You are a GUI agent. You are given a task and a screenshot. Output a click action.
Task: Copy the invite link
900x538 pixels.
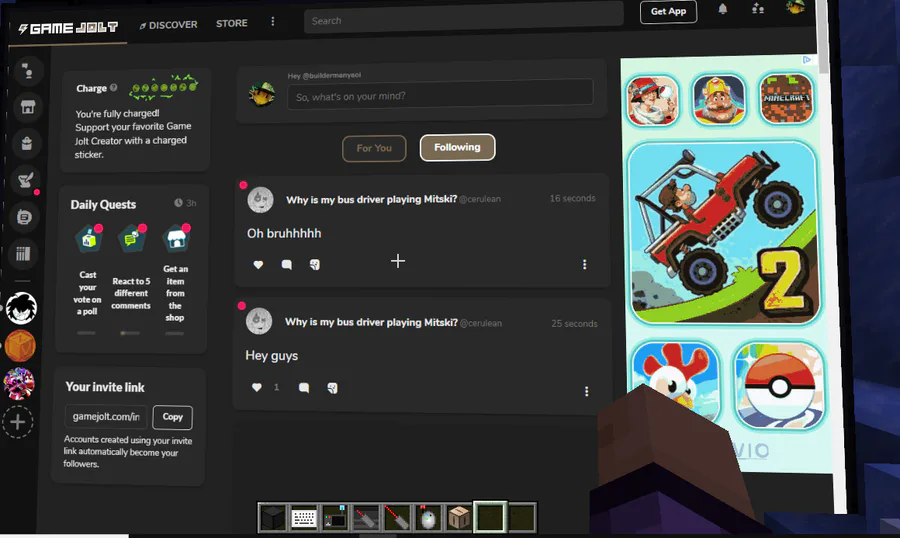coord(172,417)
